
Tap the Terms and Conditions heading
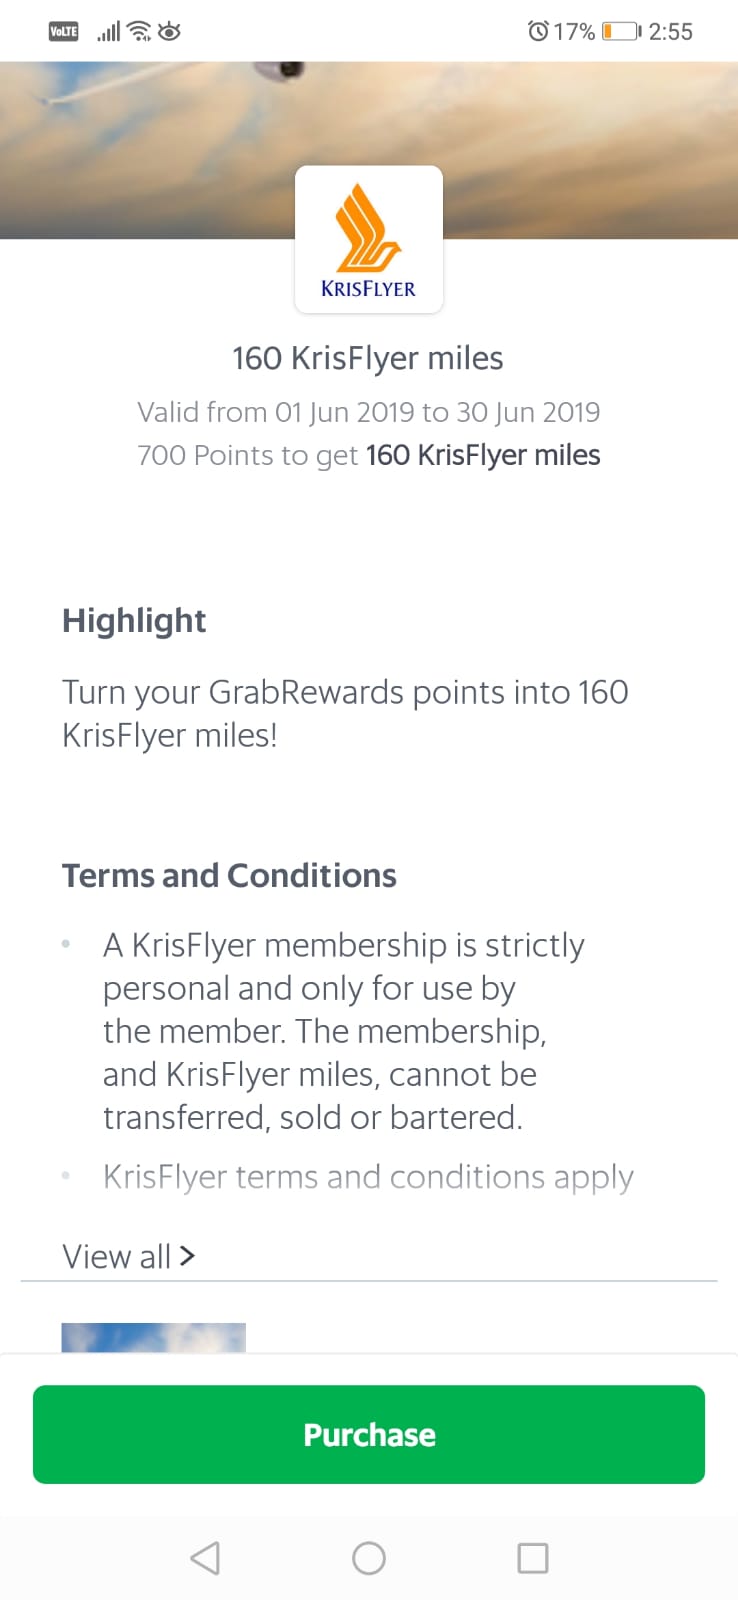(x=229, y=875)
